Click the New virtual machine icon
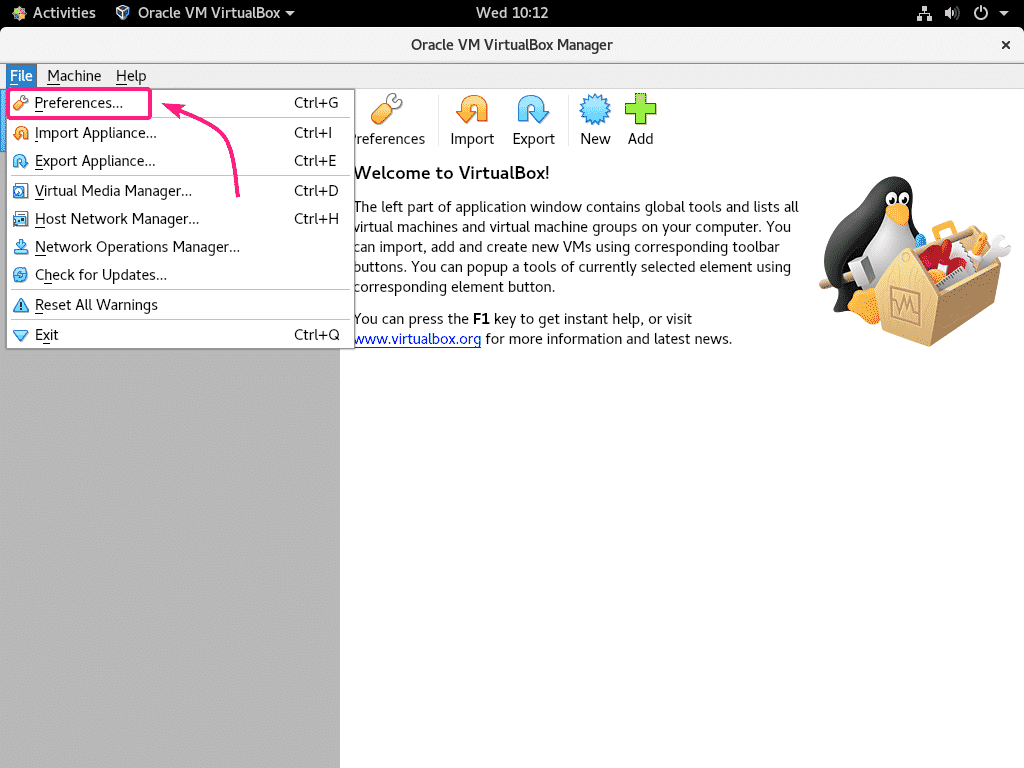 [595, 111]
